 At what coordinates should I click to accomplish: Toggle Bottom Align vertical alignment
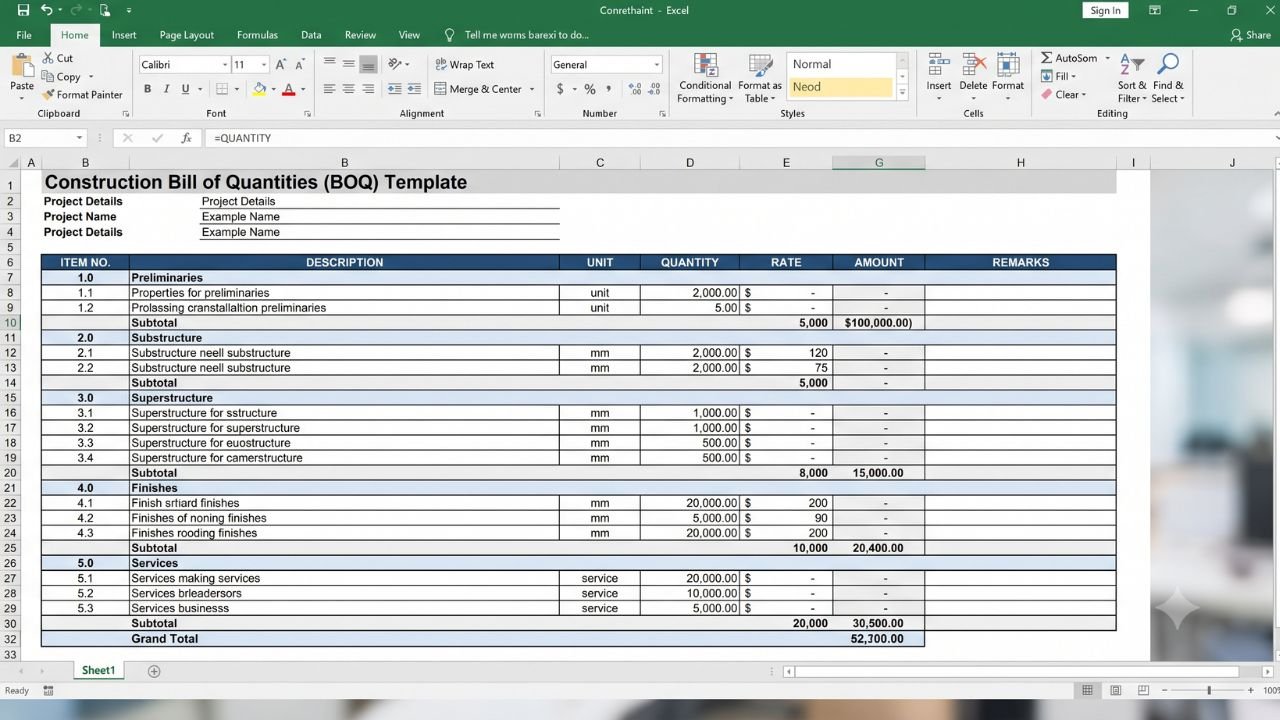click(x=368, y=64)
